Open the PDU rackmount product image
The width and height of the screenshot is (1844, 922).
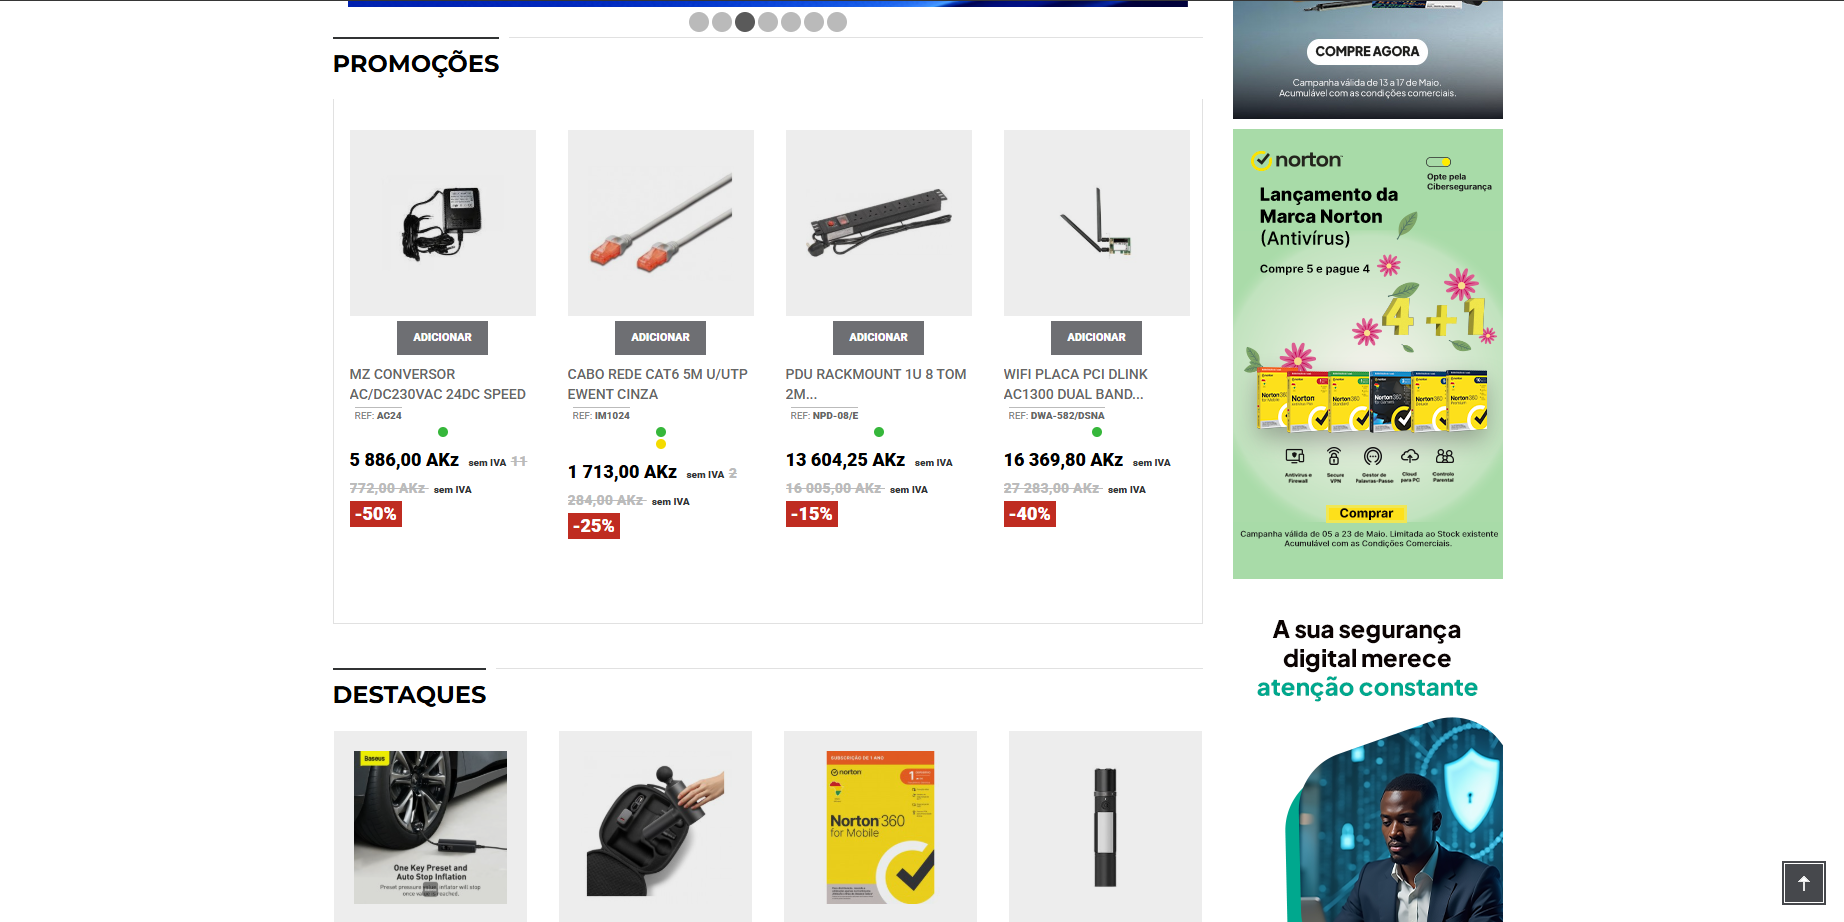click(x=879, y=223)
